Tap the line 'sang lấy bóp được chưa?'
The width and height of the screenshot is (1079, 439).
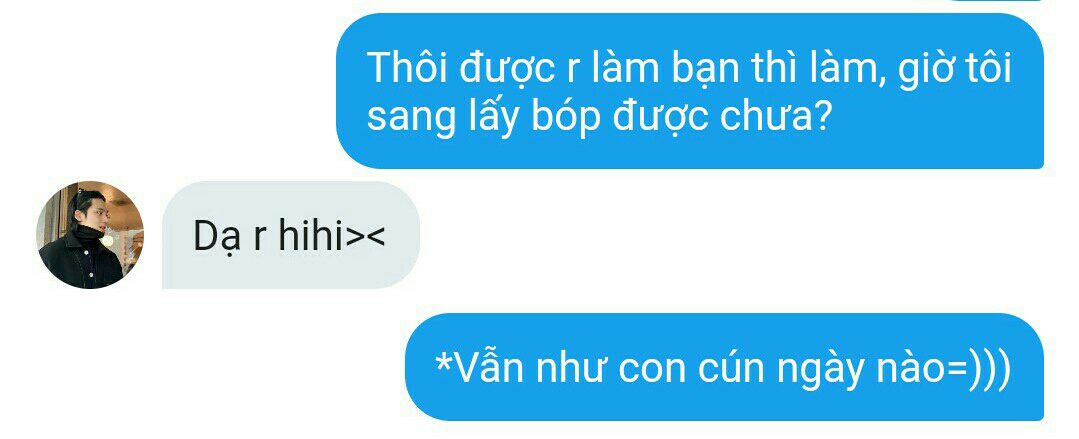[599, 118]
